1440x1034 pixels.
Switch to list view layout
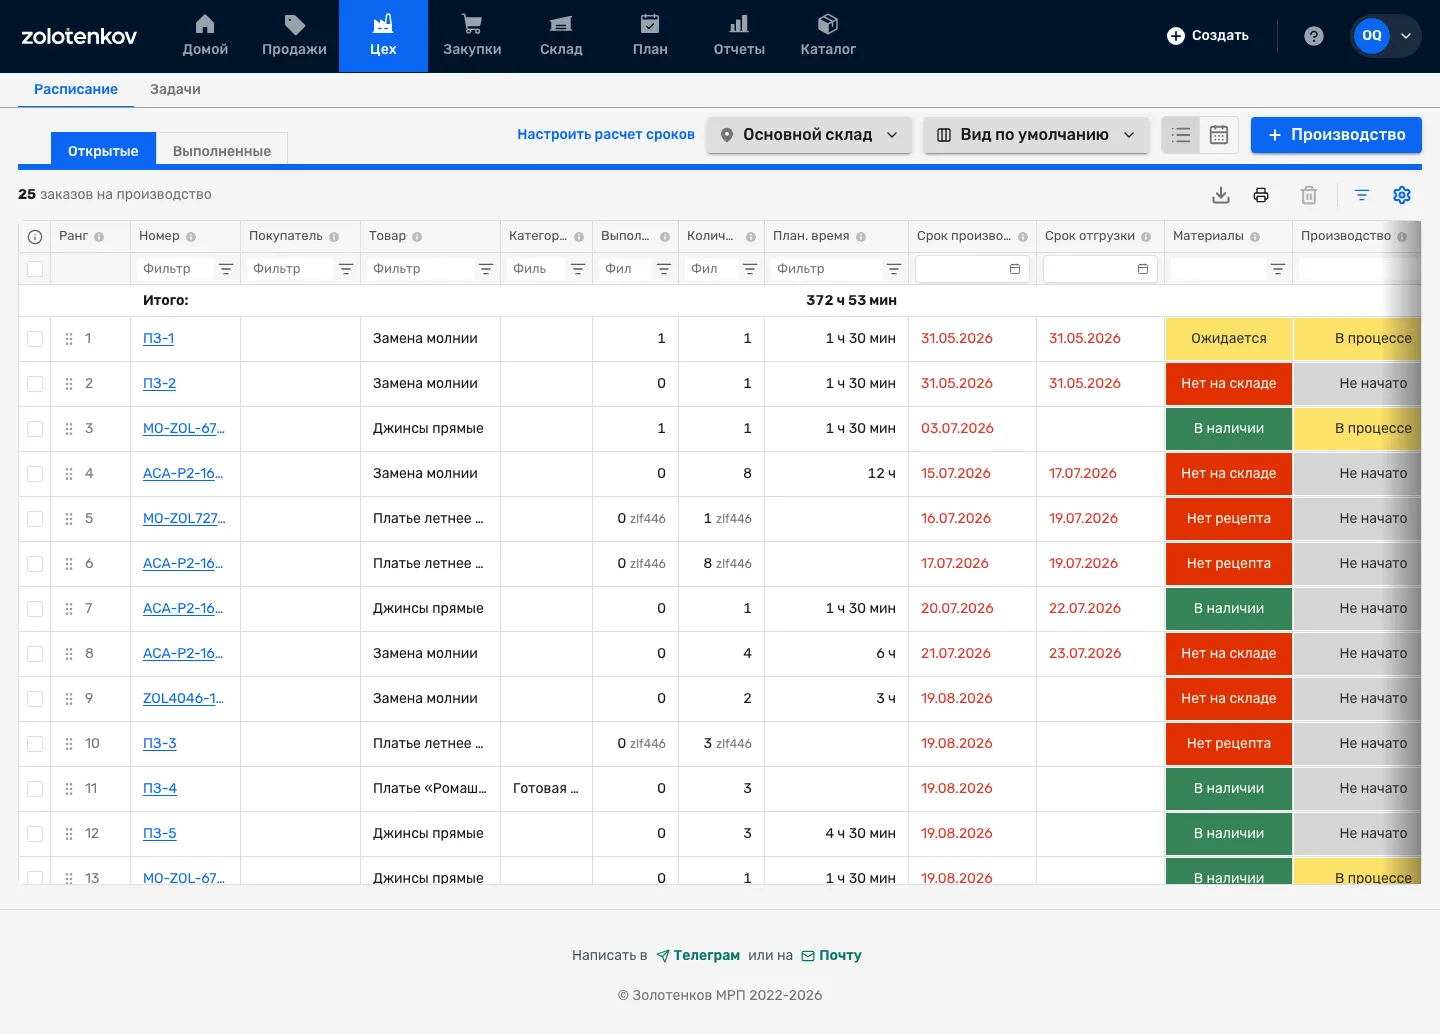point(1181,135)
